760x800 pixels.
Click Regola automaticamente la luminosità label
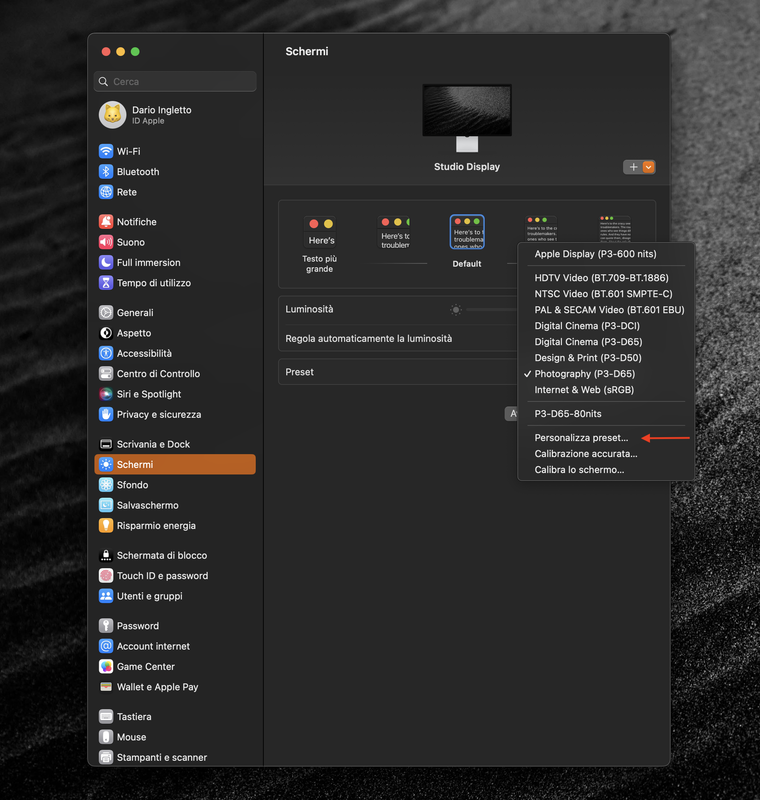(368, 338)
